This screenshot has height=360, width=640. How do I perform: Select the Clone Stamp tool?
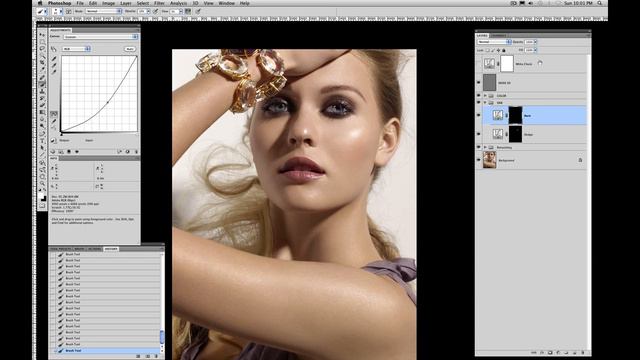click(x=42, y=91)
